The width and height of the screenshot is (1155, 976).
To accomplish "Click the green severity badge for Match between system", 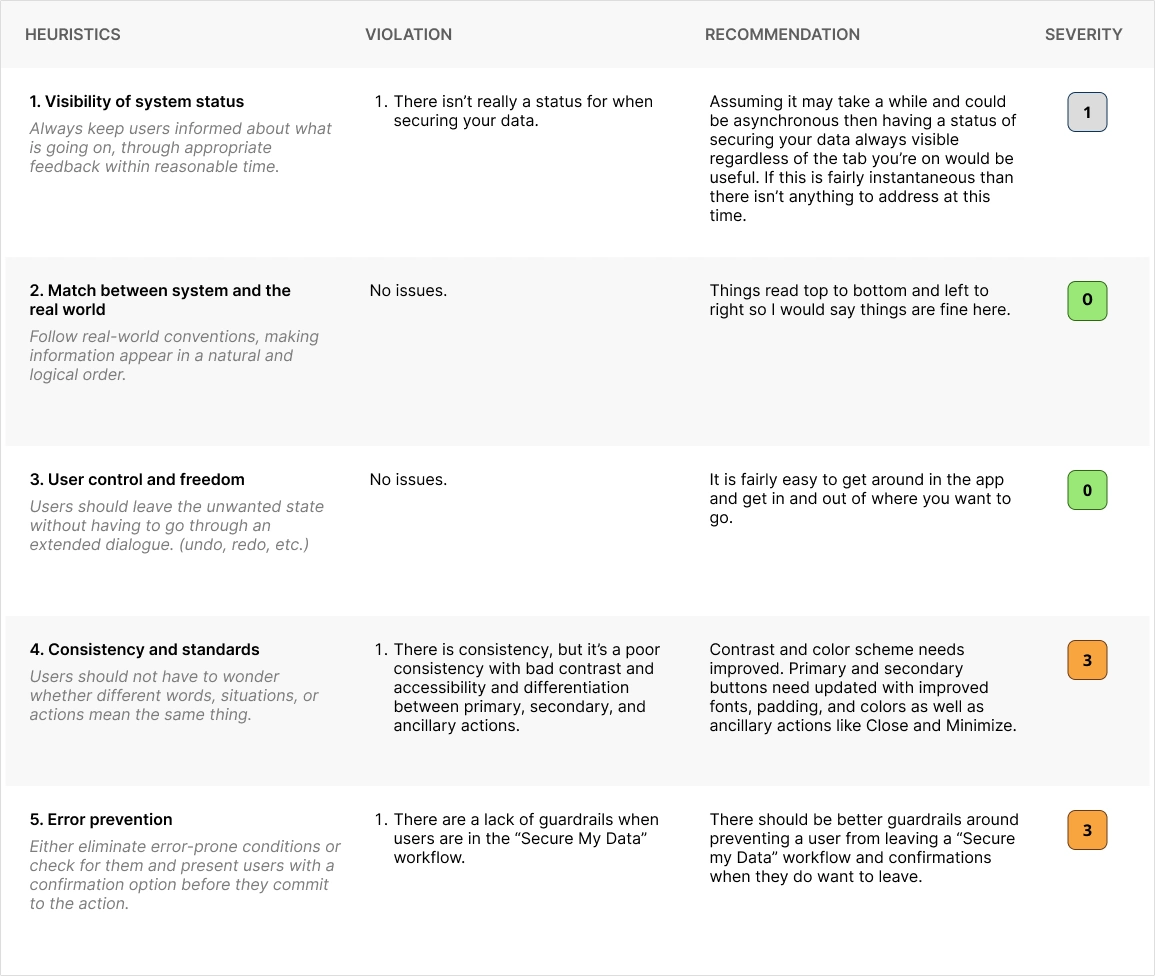I will pyautogui.click(x=1087, y=300).
